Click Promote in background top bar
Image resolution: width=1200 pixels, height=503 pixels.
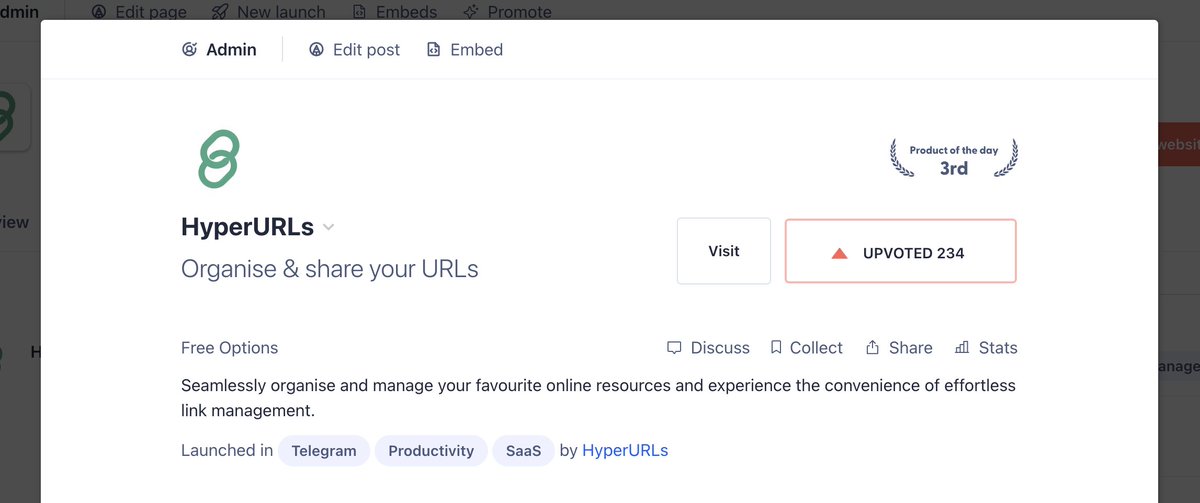[507, 12]
